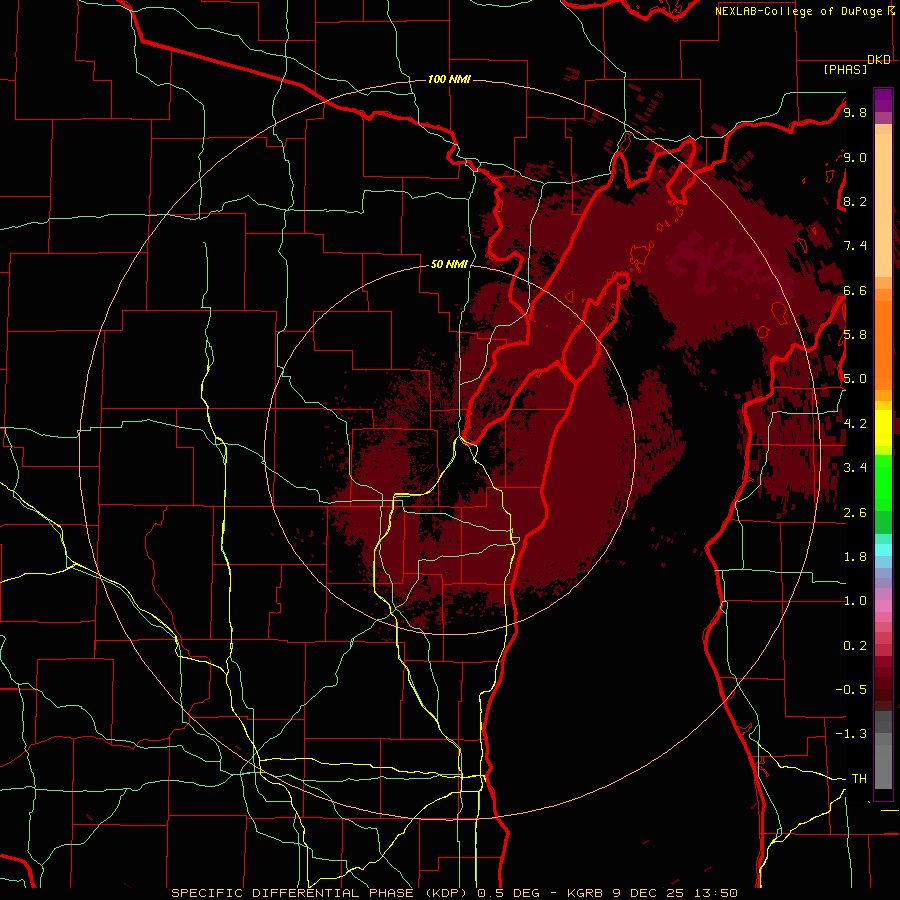Click the 50 NMI range ring label

(449, 265)
